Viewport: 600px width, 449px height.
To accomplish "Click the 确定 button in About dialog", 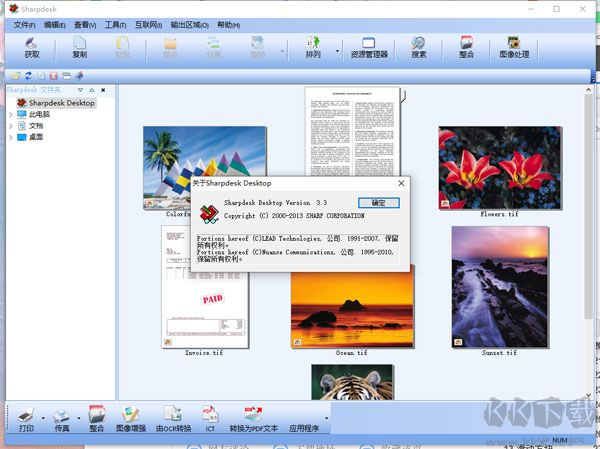I will pos(378,202).
